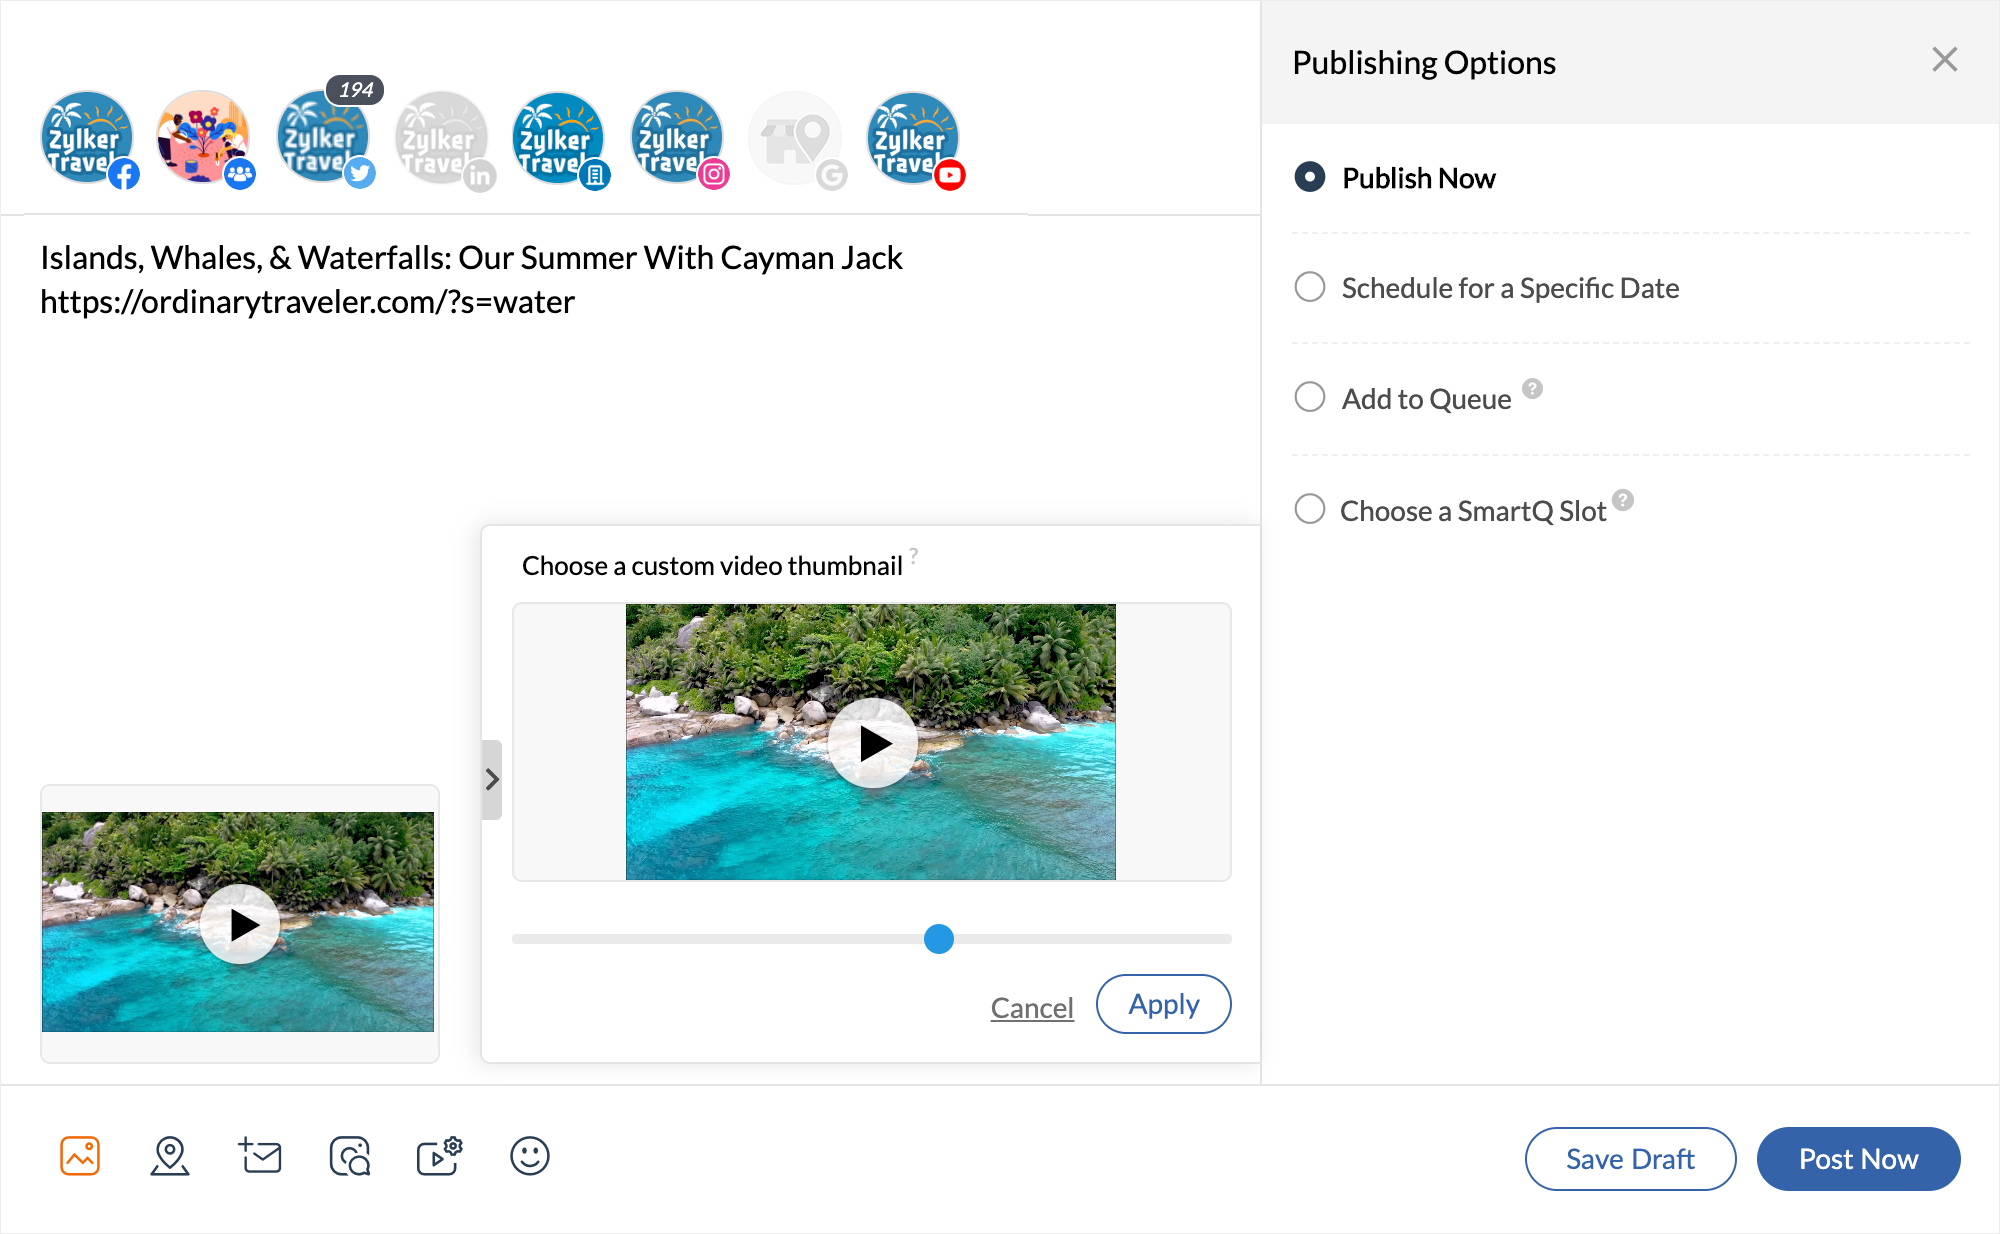Viewport: 2000px width, 1234px height.
Task: Click the add mail envelope icon
Action: 260,1156
